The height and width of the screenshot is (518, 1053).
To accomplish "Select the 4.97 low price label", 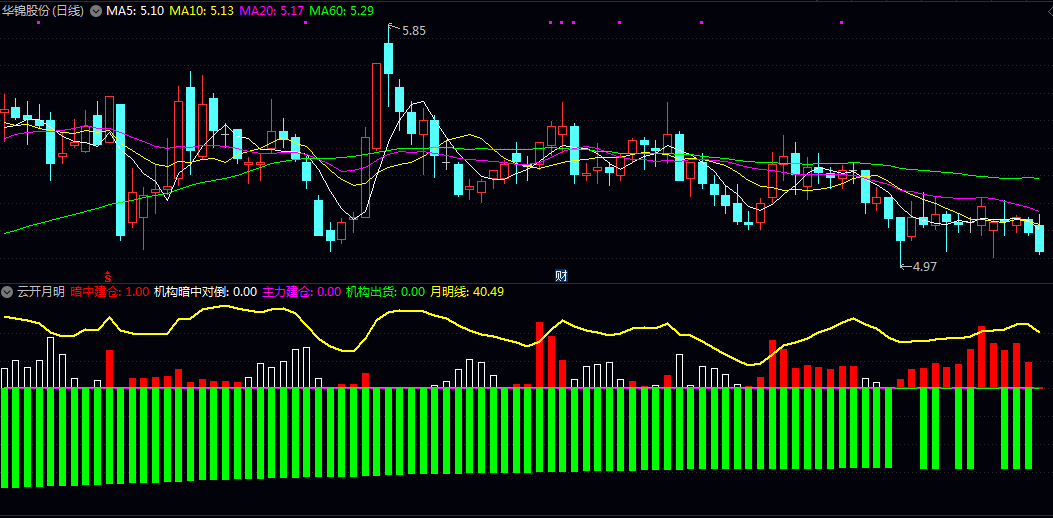I will coord(924,267).
